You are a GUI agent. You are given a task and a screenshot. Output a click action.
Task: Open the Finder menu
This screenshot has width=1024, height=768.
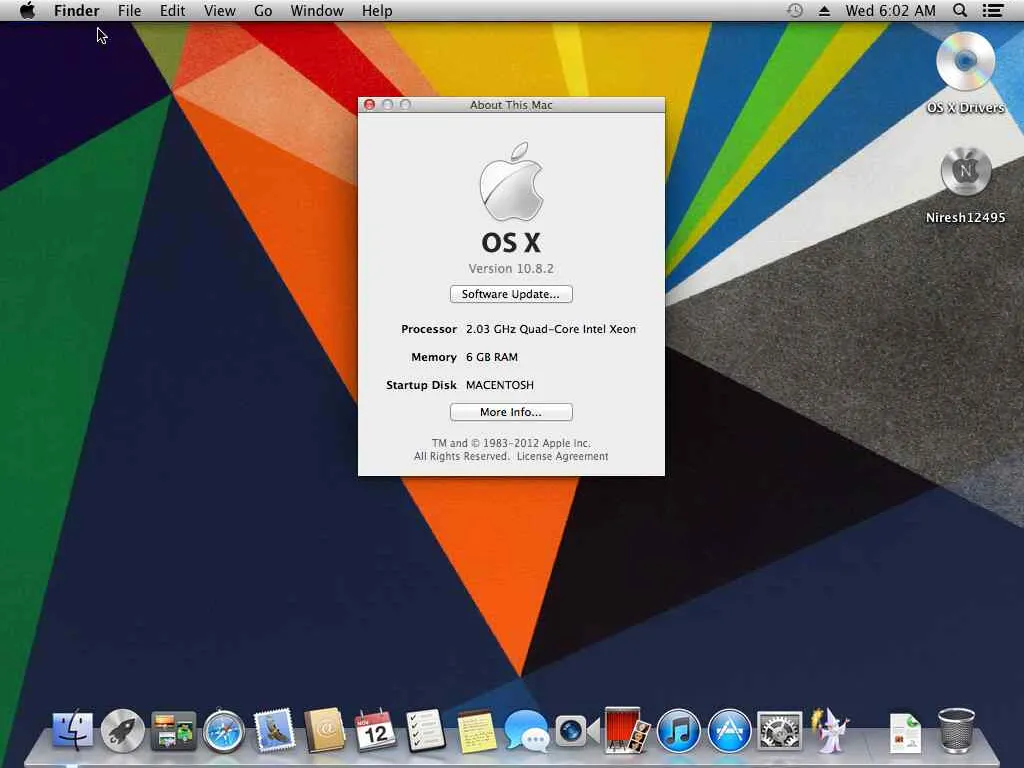76,11
